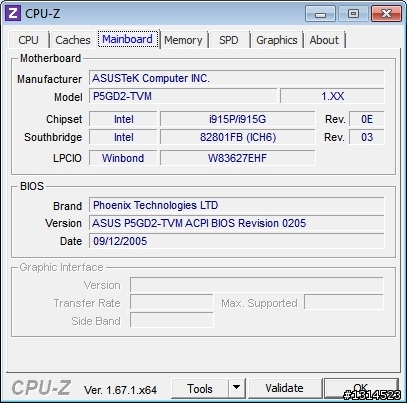Click the Validate button
The width and height of the screenshot is (407, 403).
pyautogui.click(x=284, y=388)
